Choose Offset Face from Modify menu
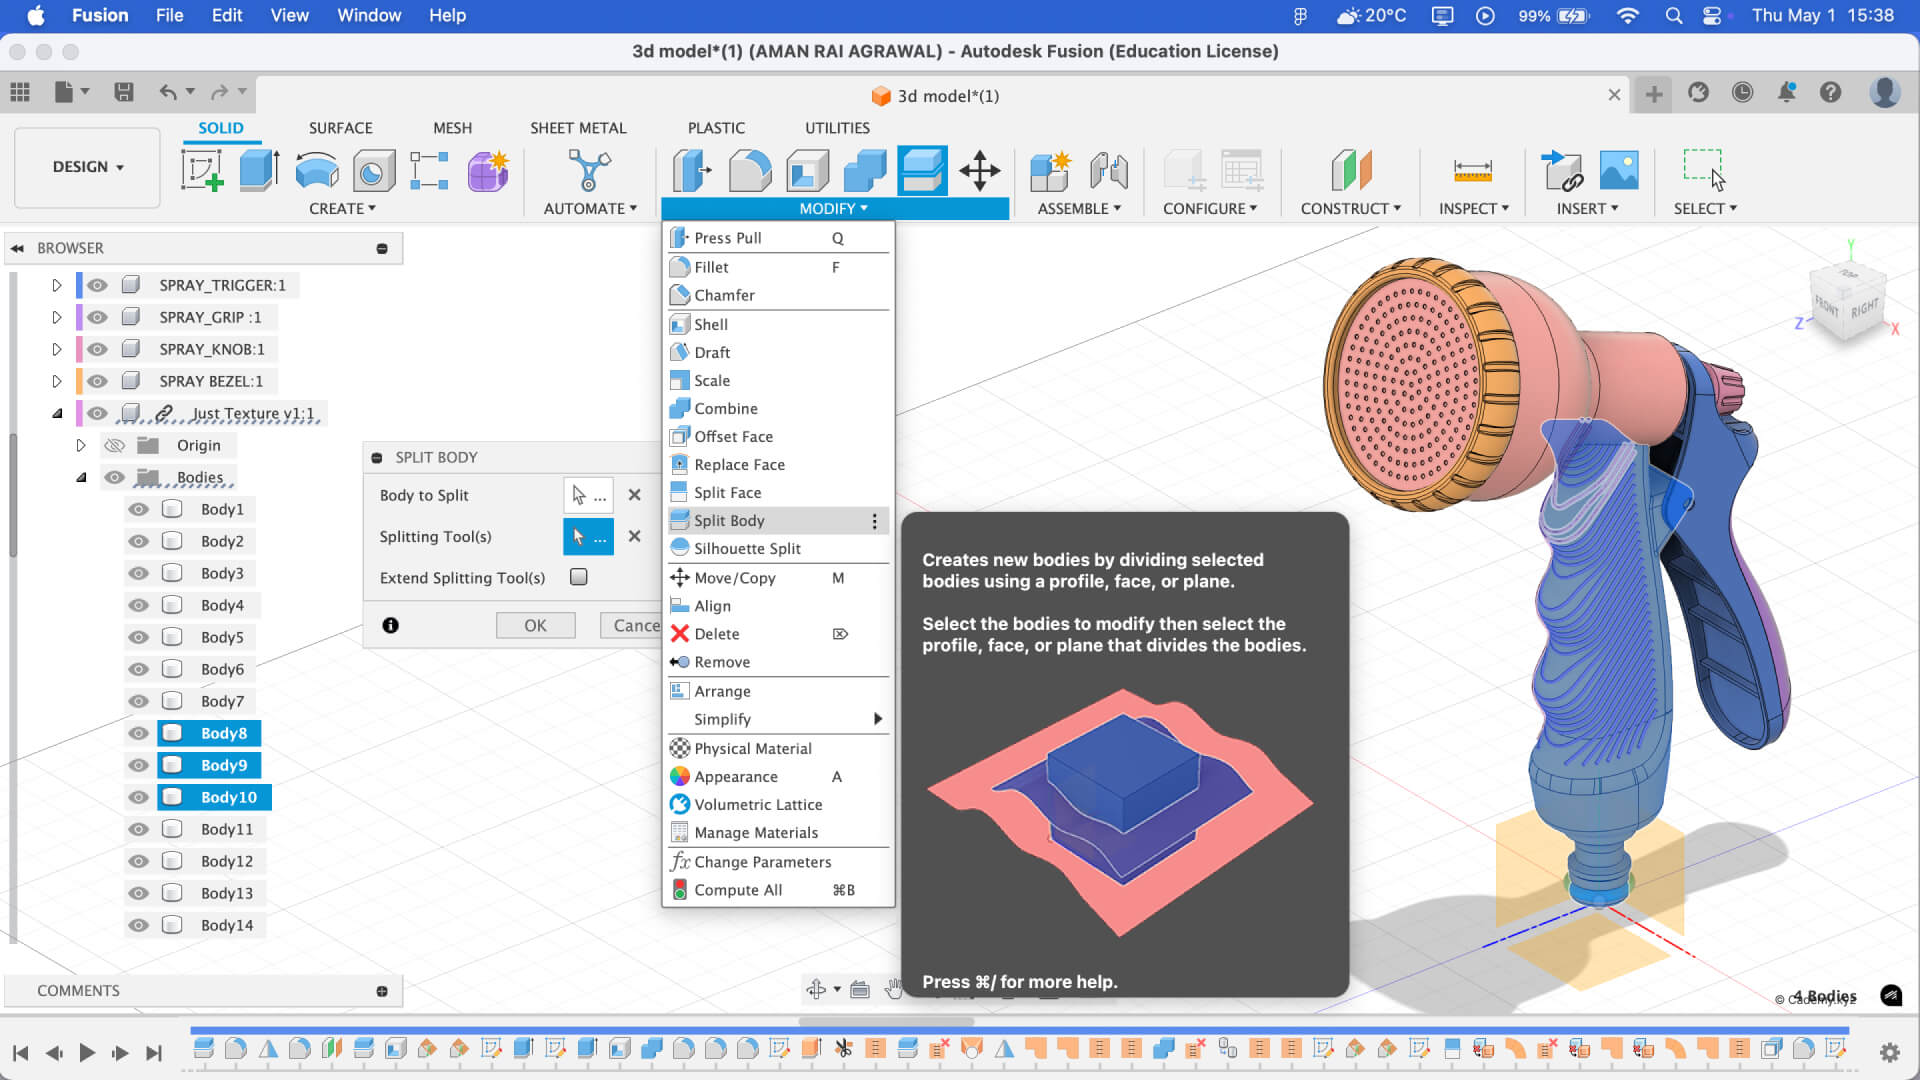 pos(778,436)
